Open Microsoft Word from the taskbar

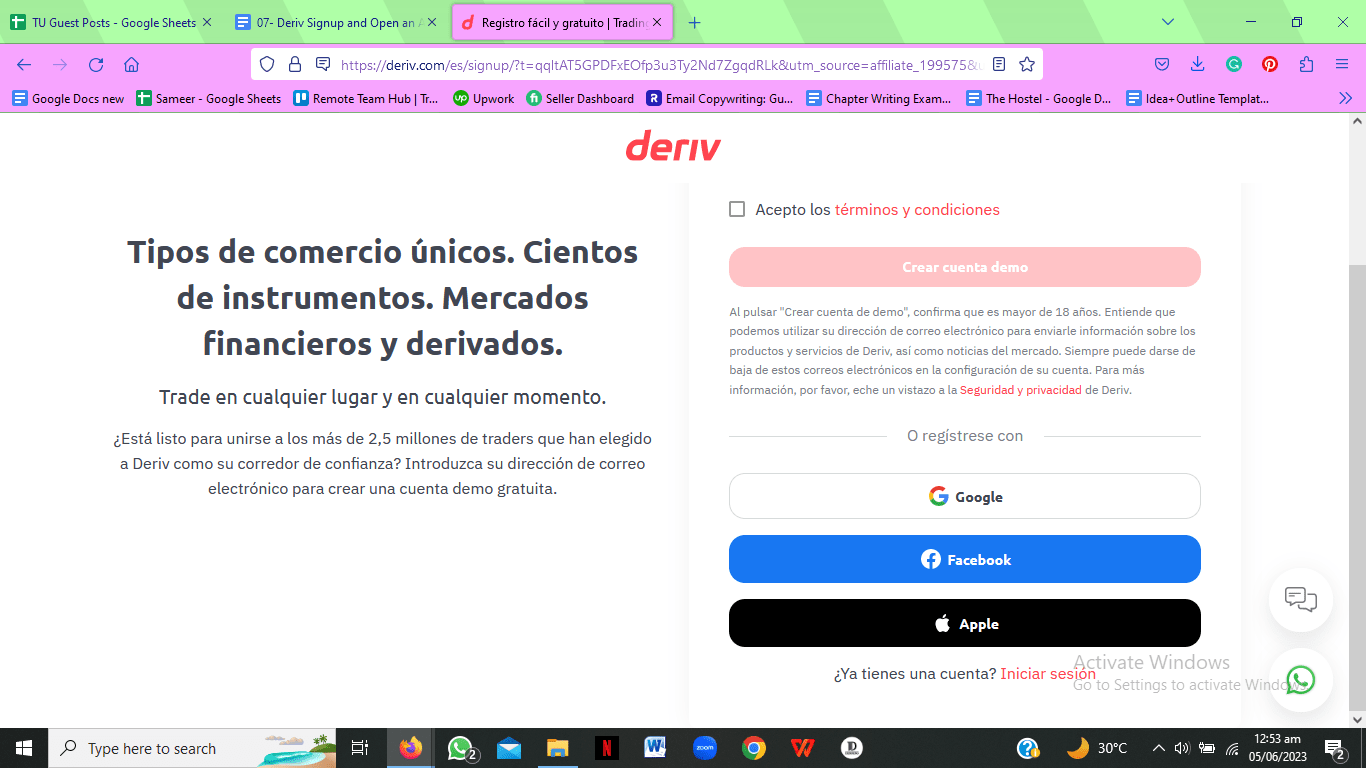(656, 748)
